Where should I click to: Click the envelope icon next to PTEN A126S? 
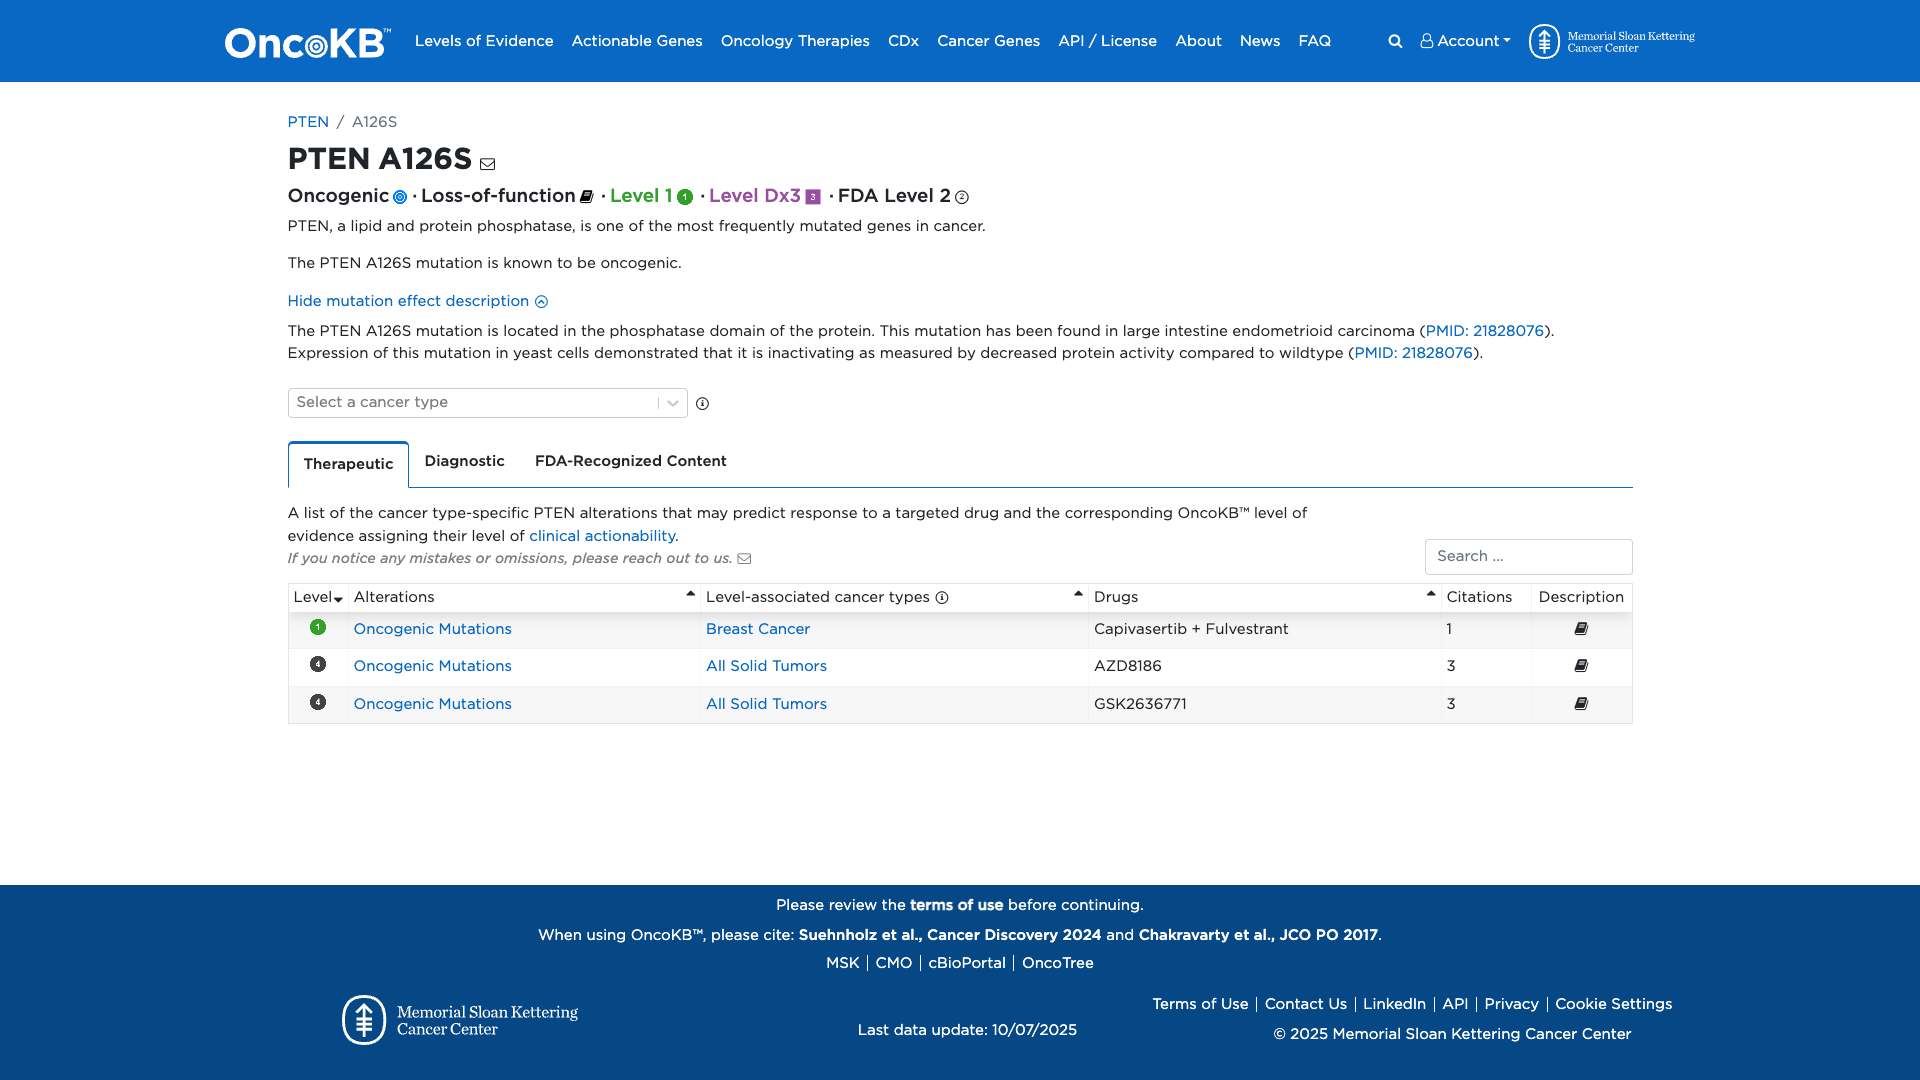(x=487, y=164)
